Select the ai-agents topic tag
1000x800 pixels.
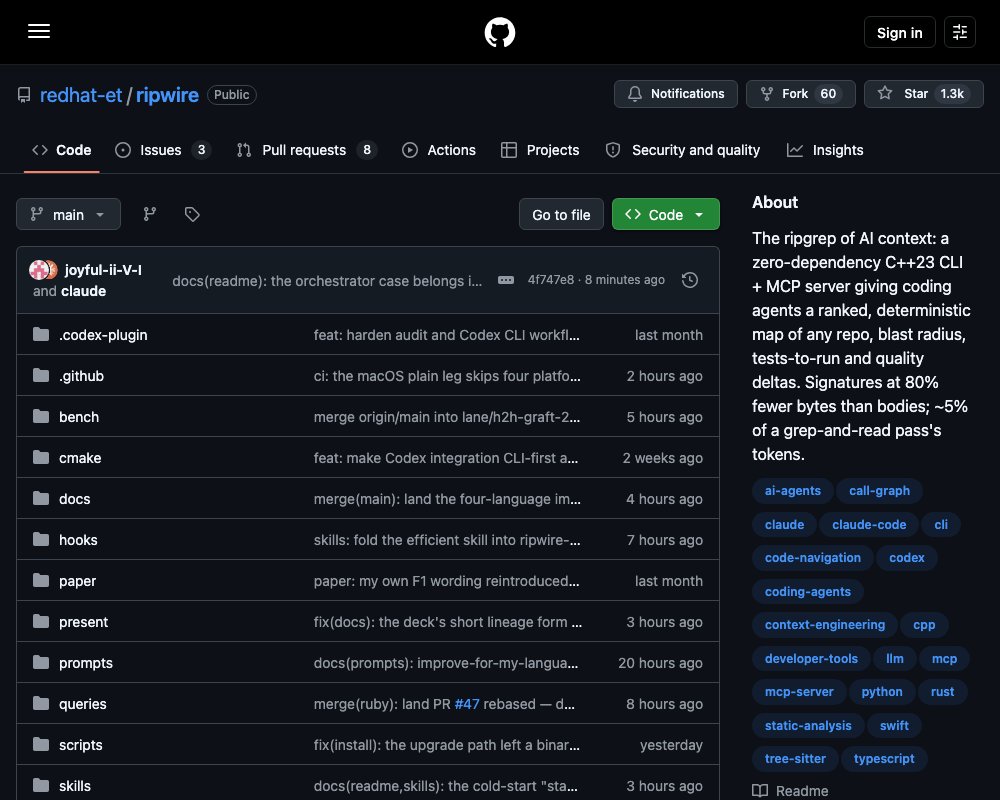(793, 491)
